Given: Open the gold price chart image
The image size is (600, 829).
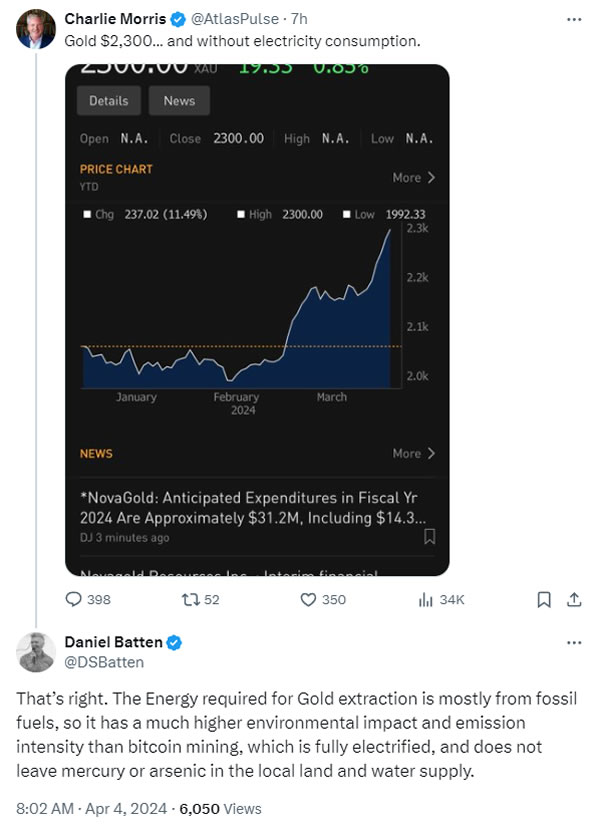Looking at the screenshot, I should [257, 320].
